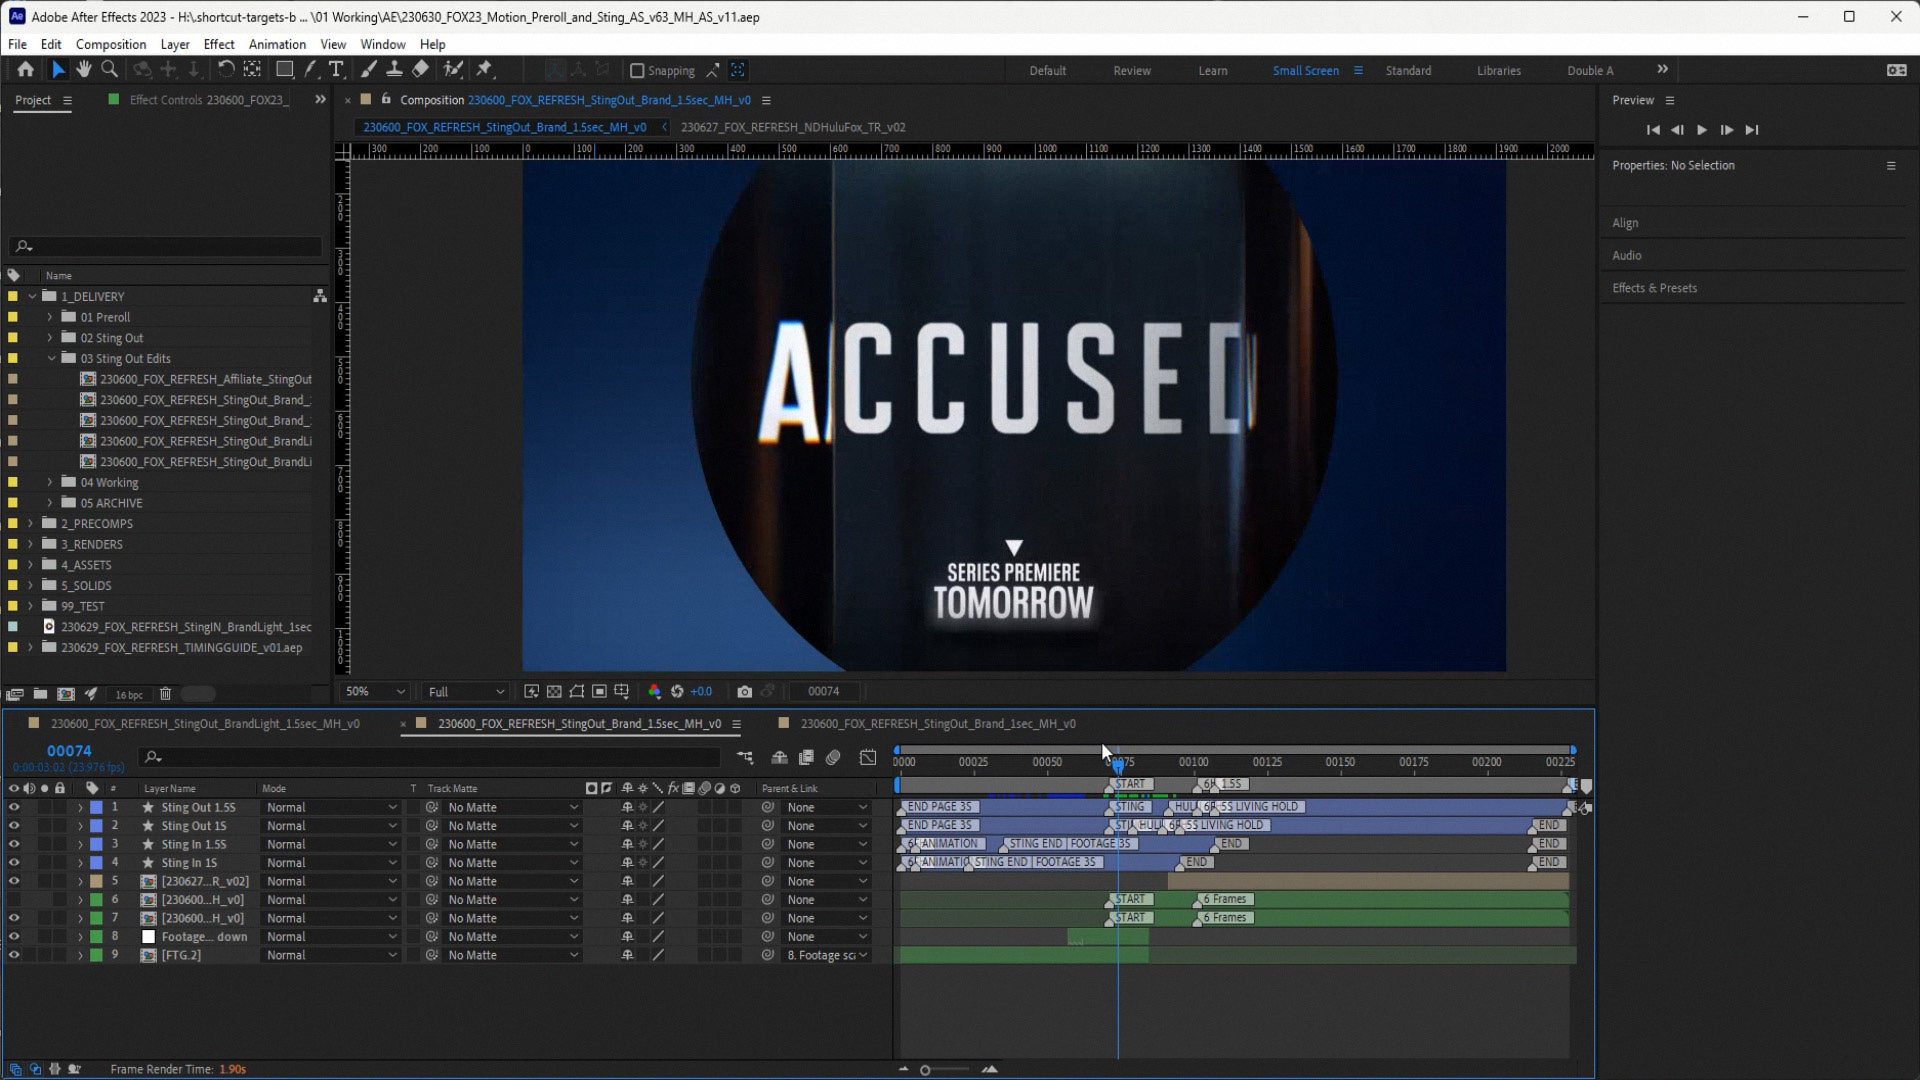Switch to the Standard workspace
Screen dimensions: 1920x1080
pos(1408,70)
